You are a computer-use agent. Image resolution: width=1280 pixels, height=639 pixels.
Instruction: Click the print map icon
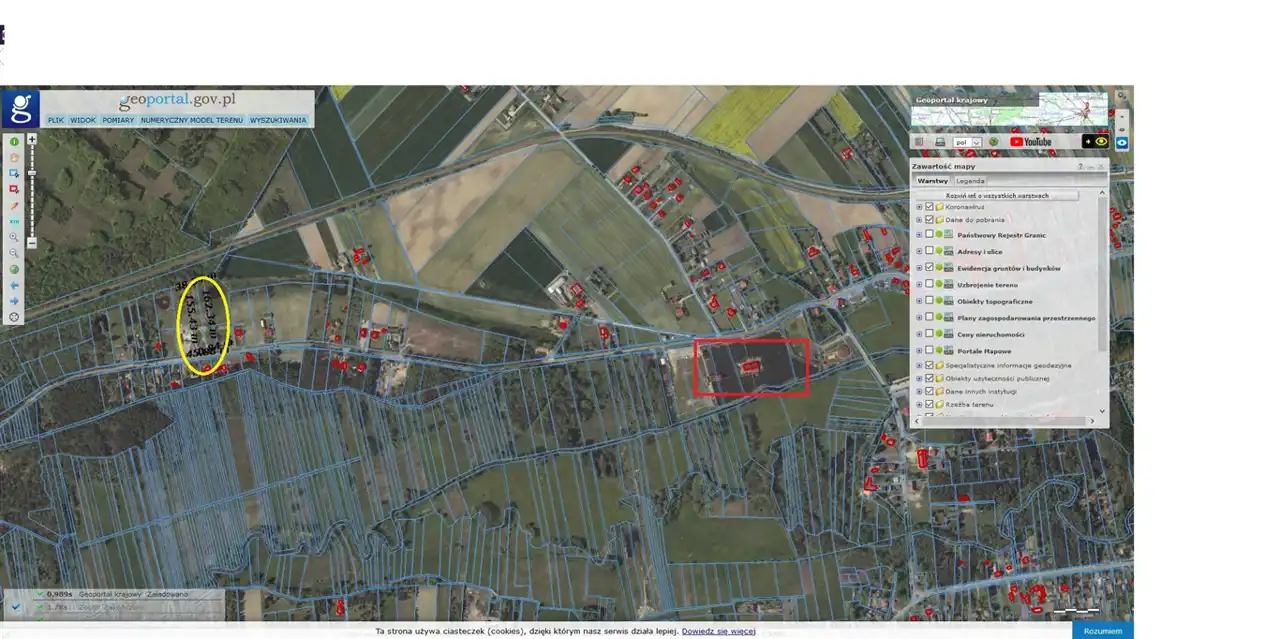click(x=939, y=142)
